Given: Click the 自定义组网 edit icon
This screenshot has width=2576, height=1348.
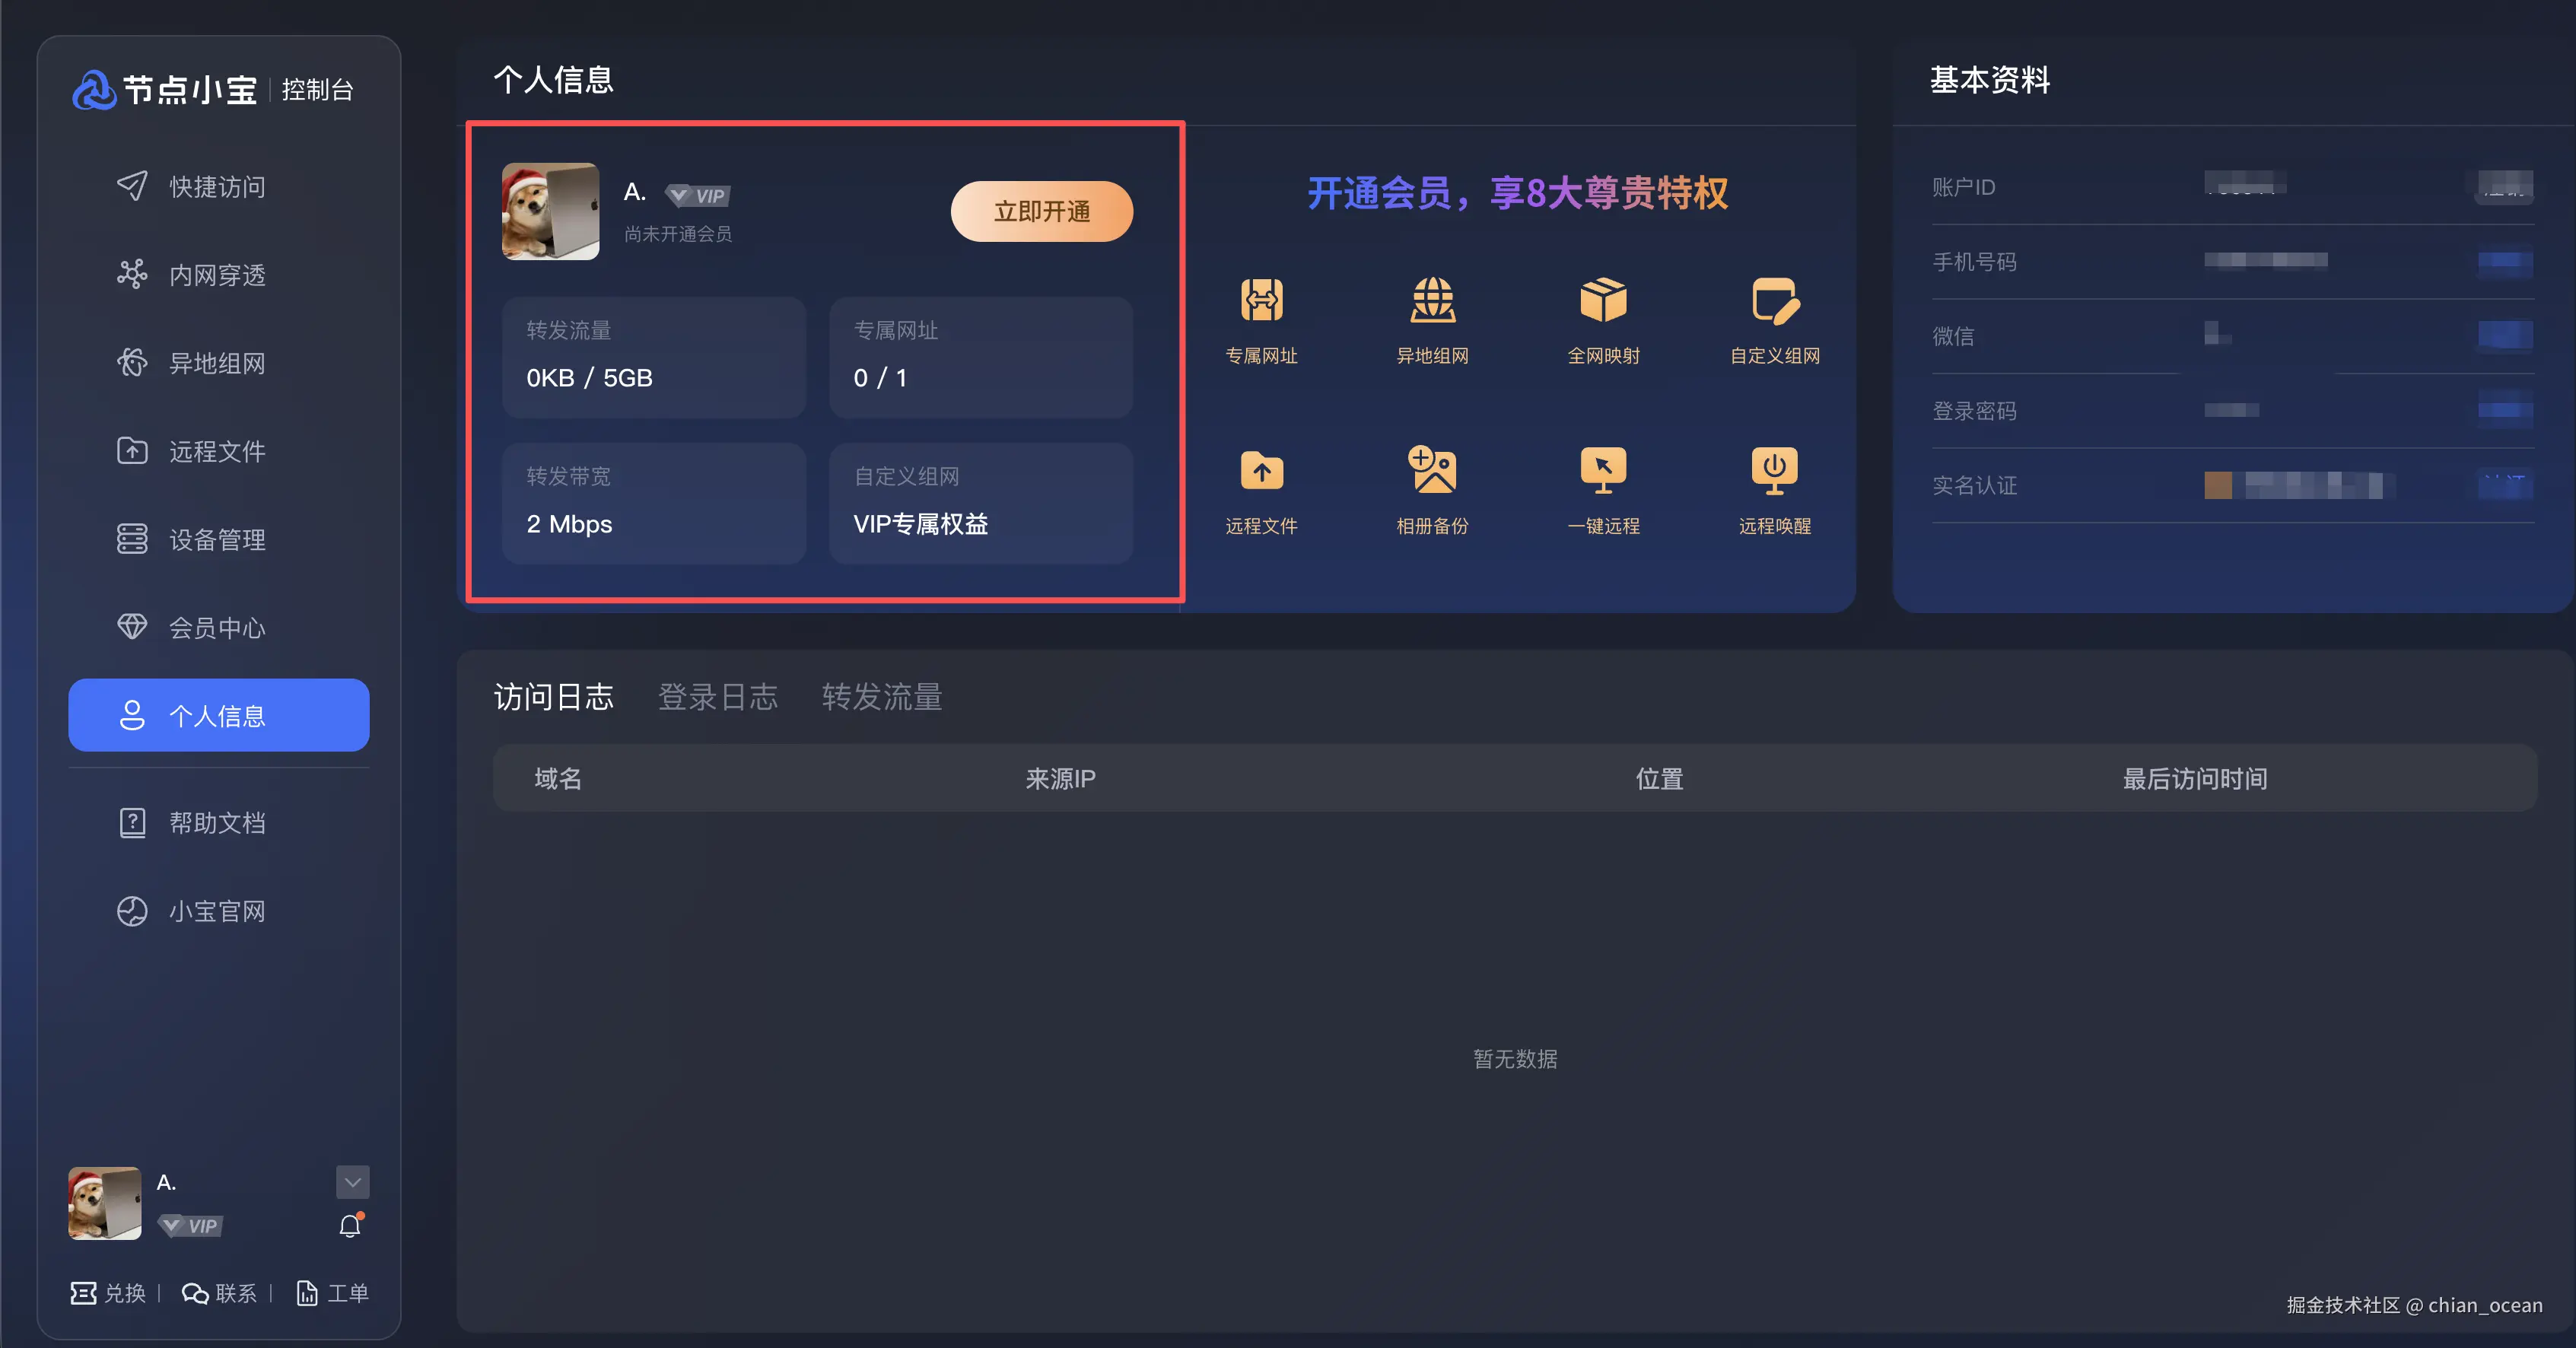Looking at the screenshot, I should (x=1774, y=300).
